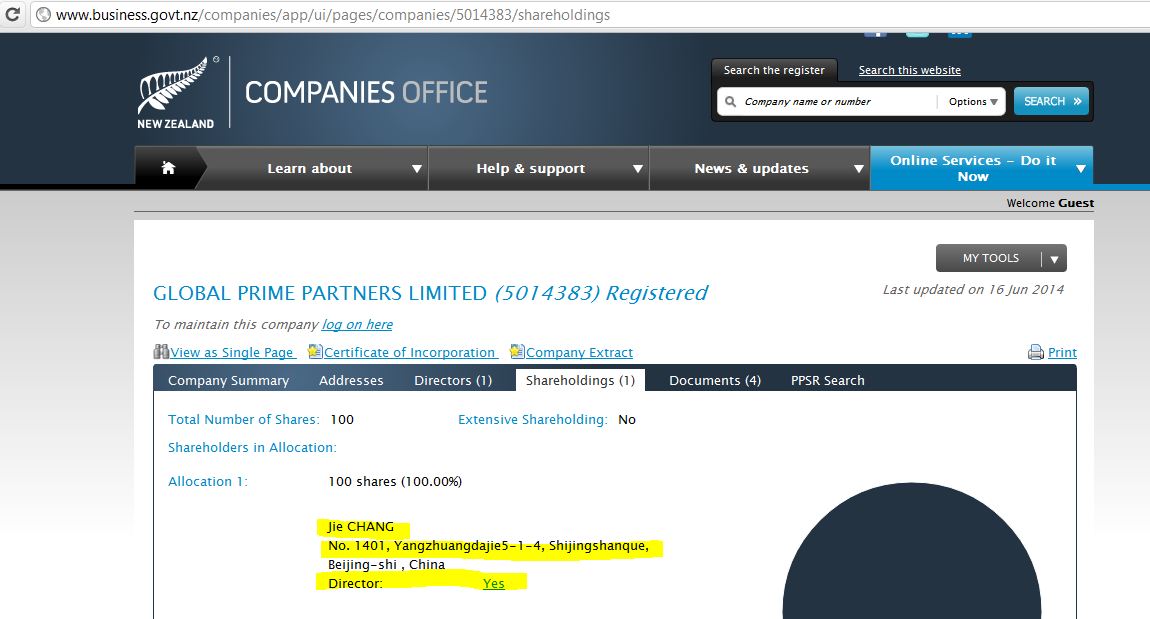Click Total Number of Shares label
This screenshot has height=619, width=1150.
[243, 420]
